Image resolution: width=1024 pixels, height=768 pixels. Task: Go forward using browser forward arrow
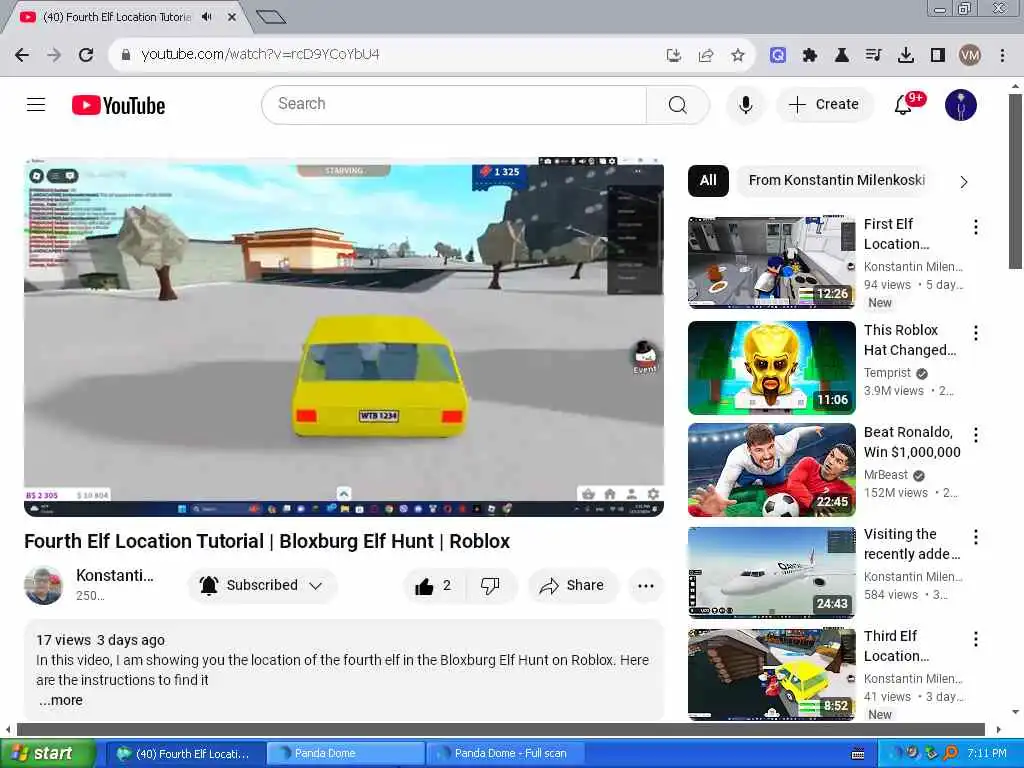coord(54,55)
